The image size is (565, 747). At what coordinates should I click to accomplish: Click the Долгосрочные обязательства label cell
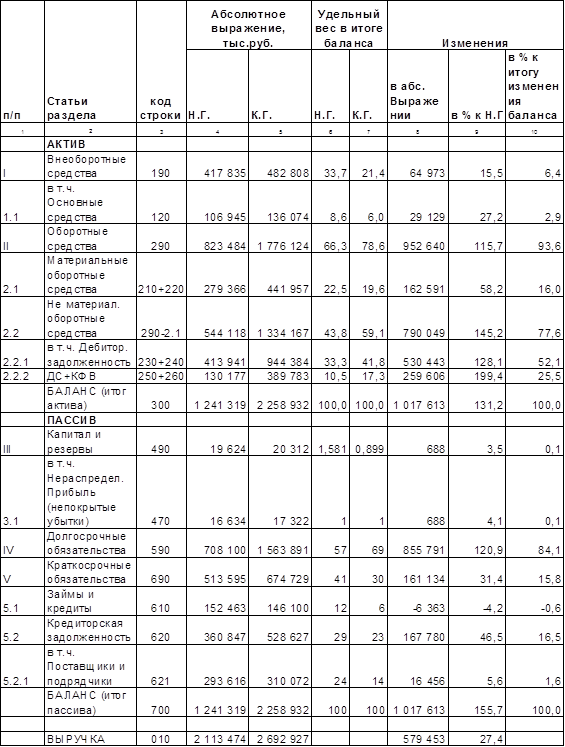(91, 543)
